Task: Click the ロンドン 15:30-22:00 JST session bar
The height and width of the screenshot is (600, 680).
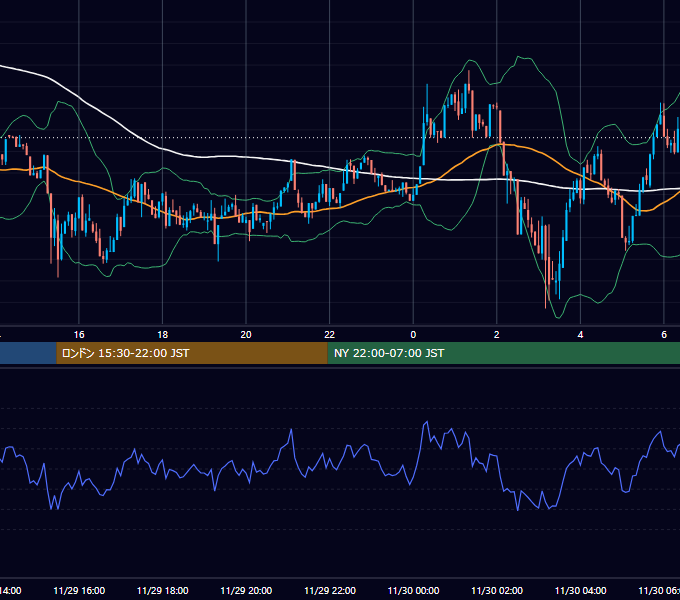Action: pyautogui.click(x=192, y=353)
